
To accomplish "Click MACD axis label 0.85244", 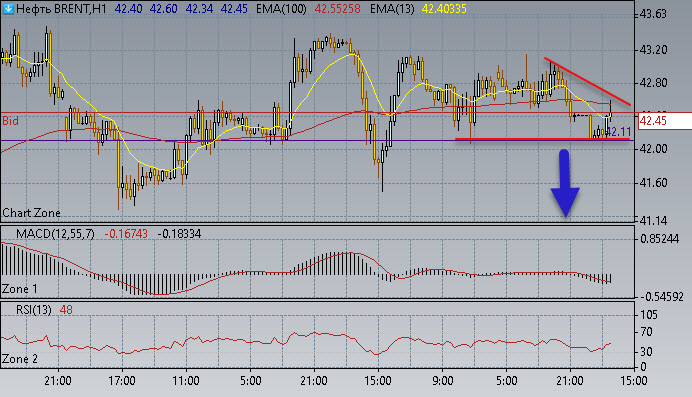I will click(659, 239).
